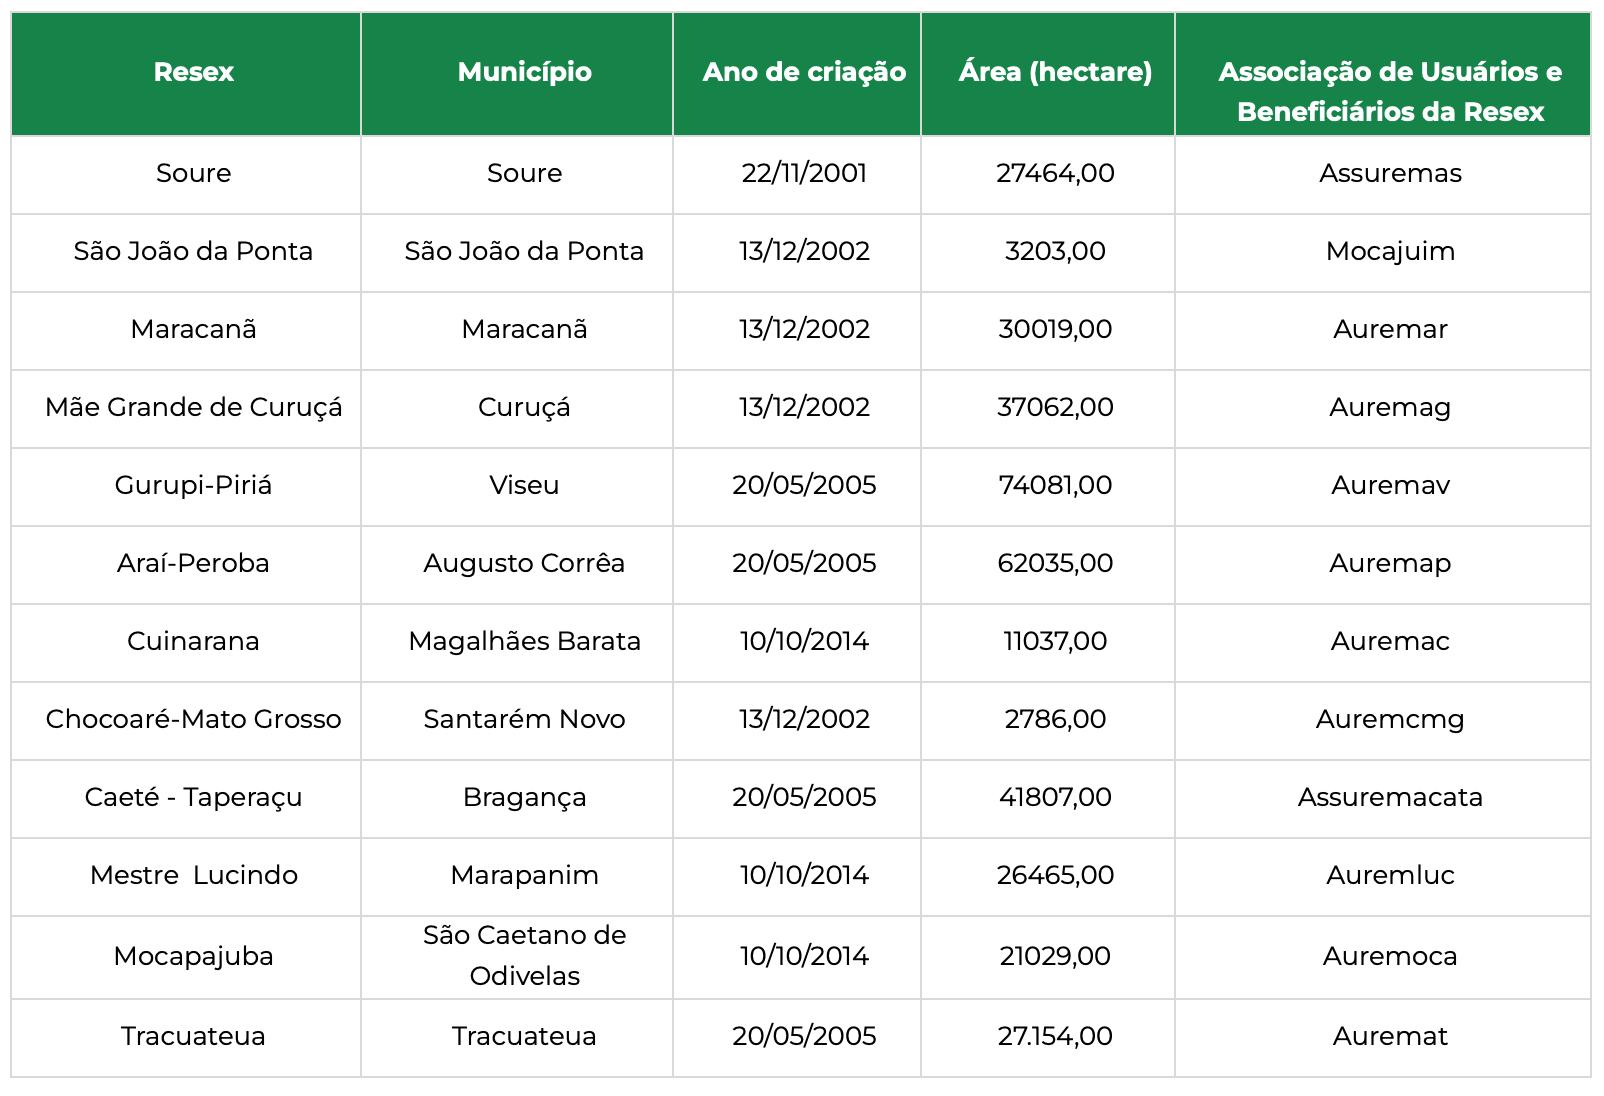Select the Mocajuim association cell
This screenshot has width=1604, height=1096.
click(x=1383, y=252)
